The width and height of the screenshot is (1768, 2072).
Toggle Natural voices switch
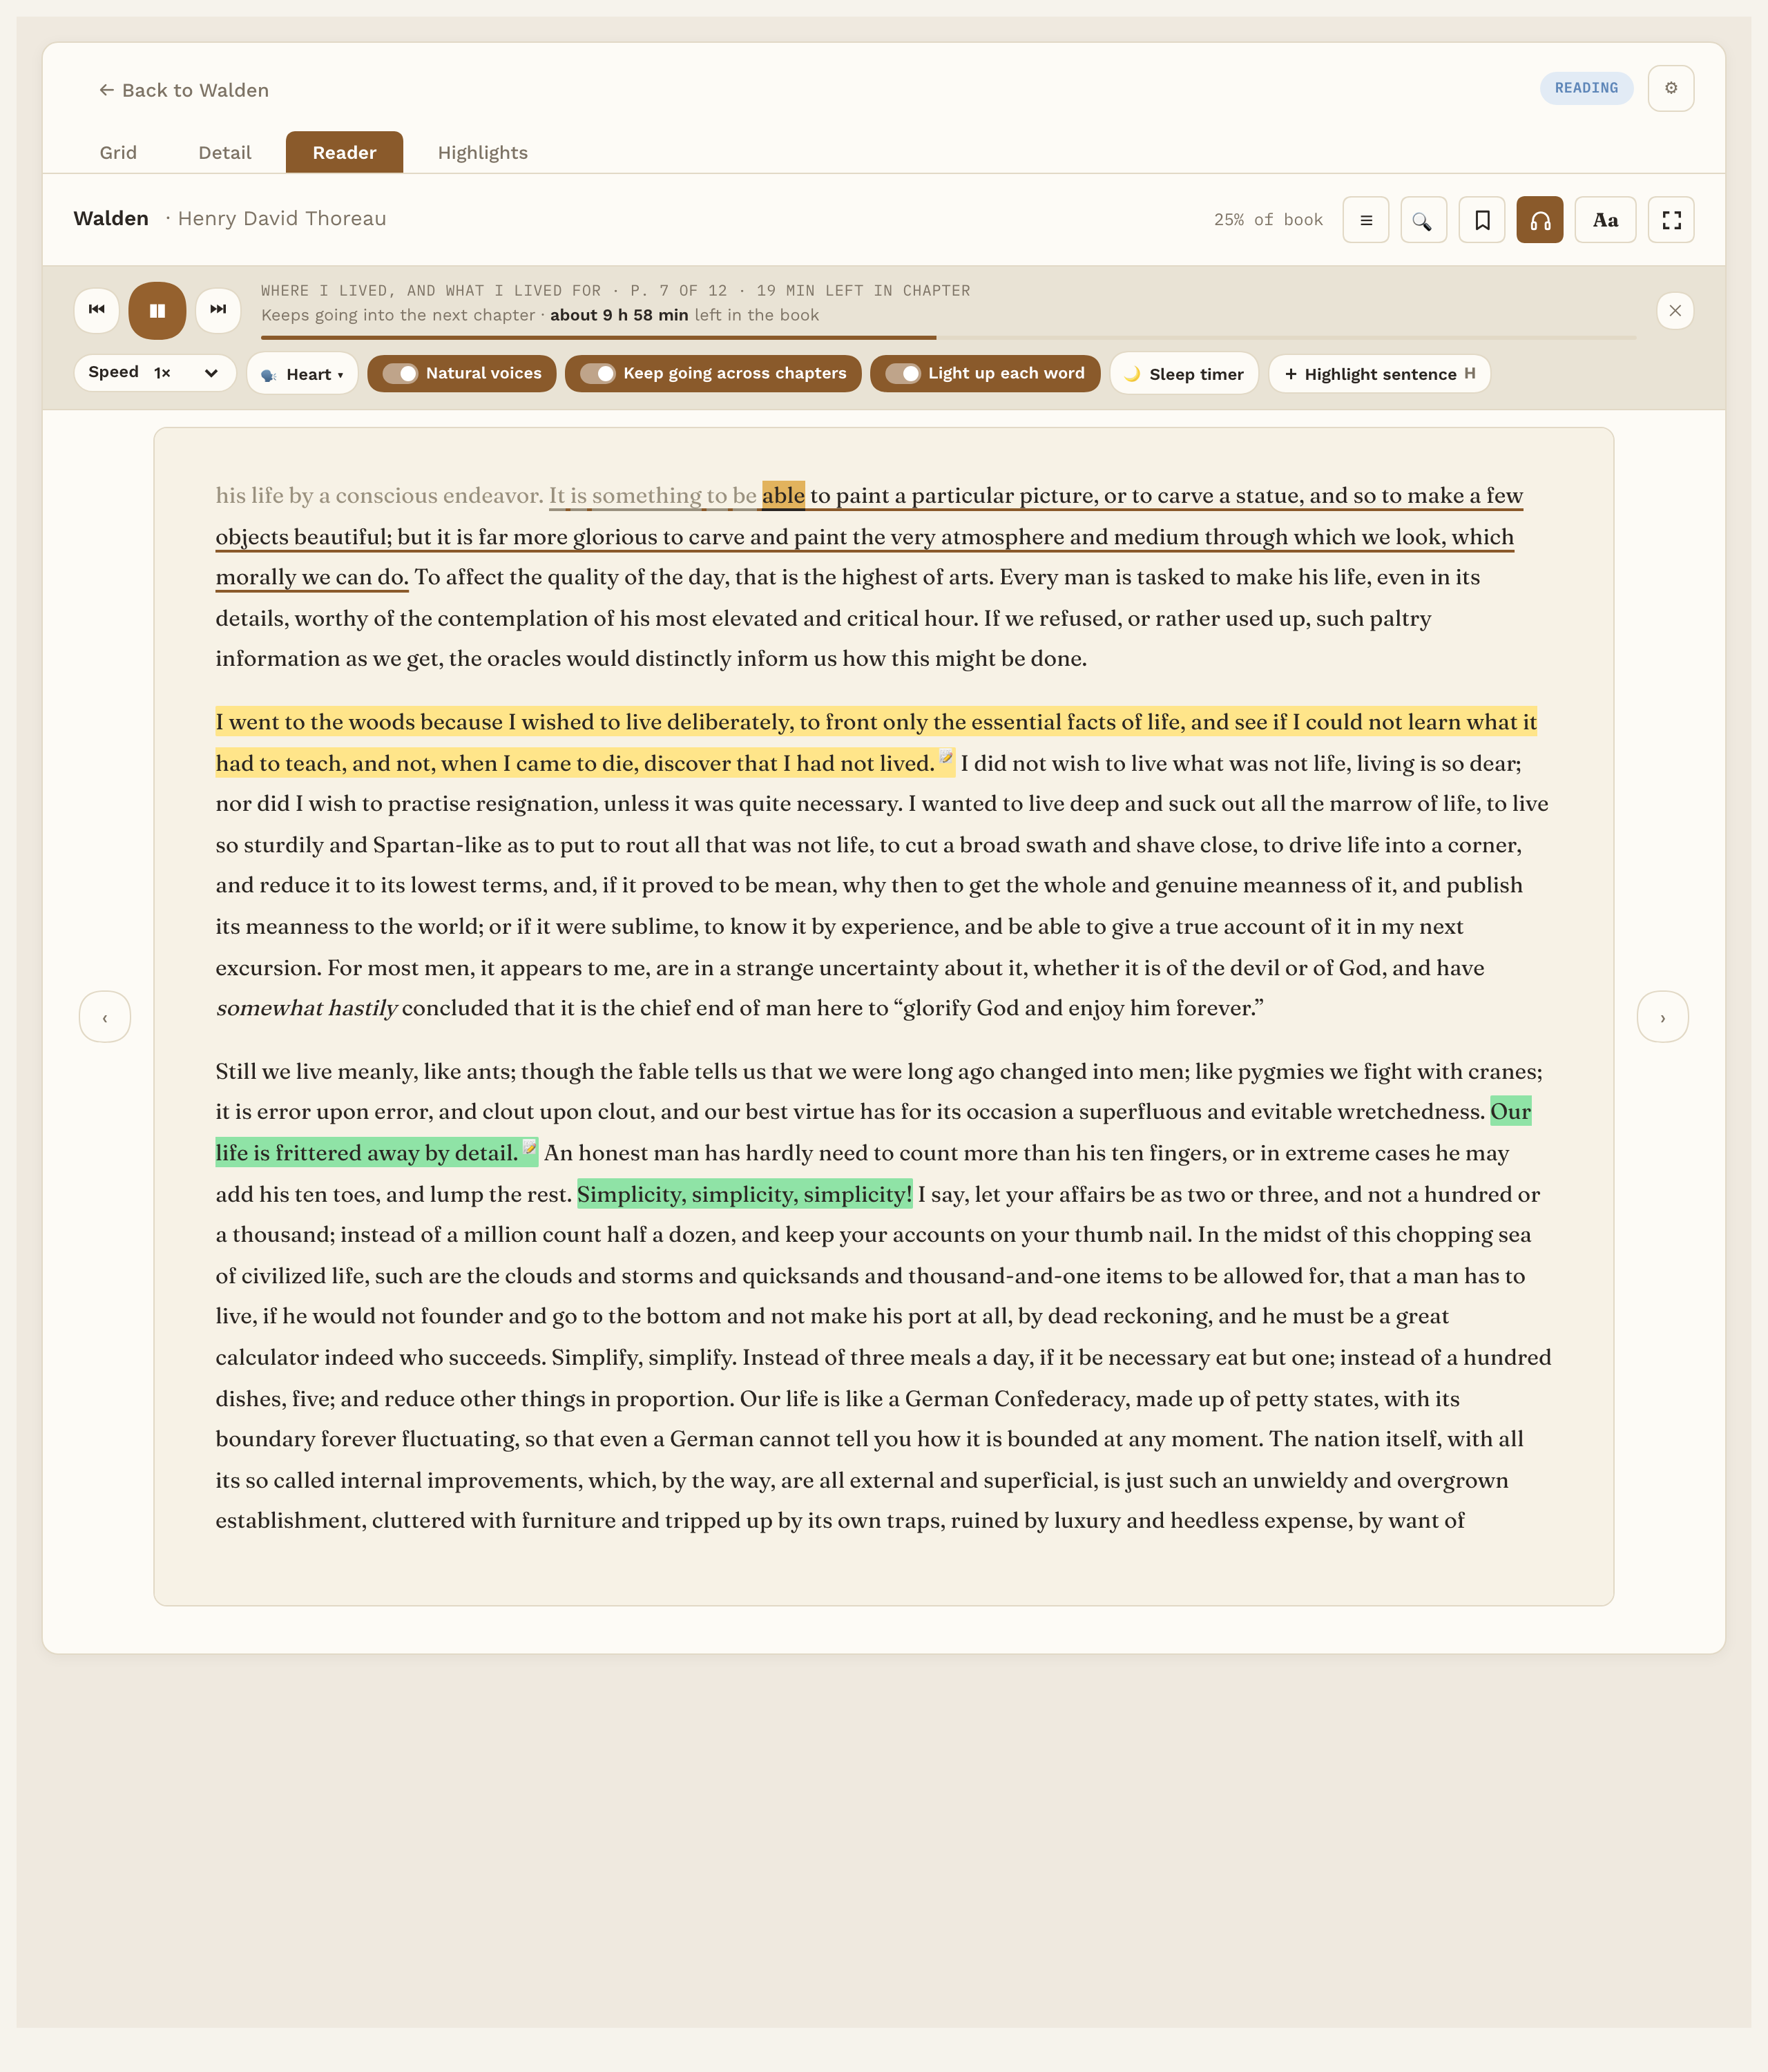462,374
